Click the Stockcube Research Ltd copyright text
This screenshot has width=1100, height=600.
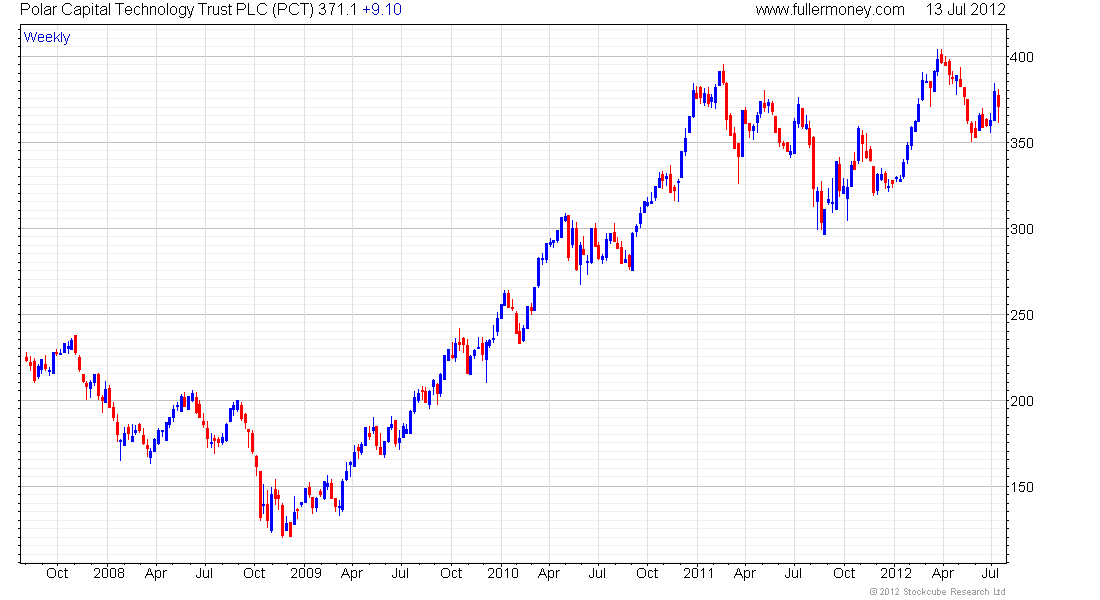tap(937, 592)
